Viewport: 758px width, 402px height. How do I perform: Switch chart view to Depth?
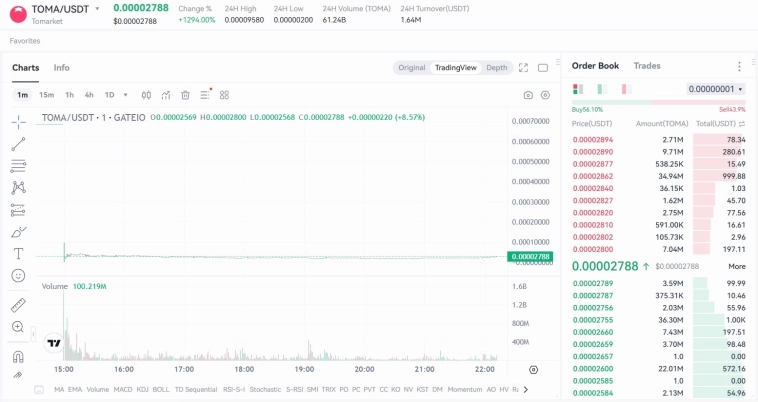496,68
